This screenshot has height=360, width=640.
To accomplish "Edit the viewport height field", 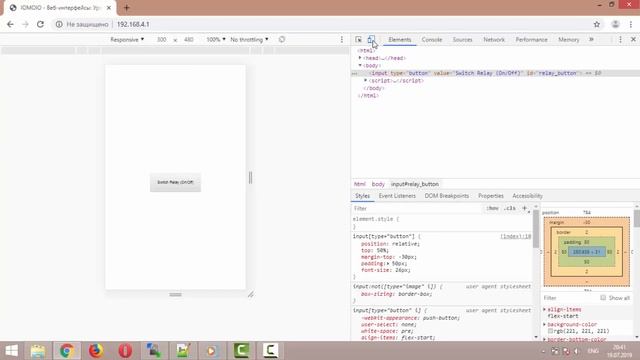I will coord(189,40).
